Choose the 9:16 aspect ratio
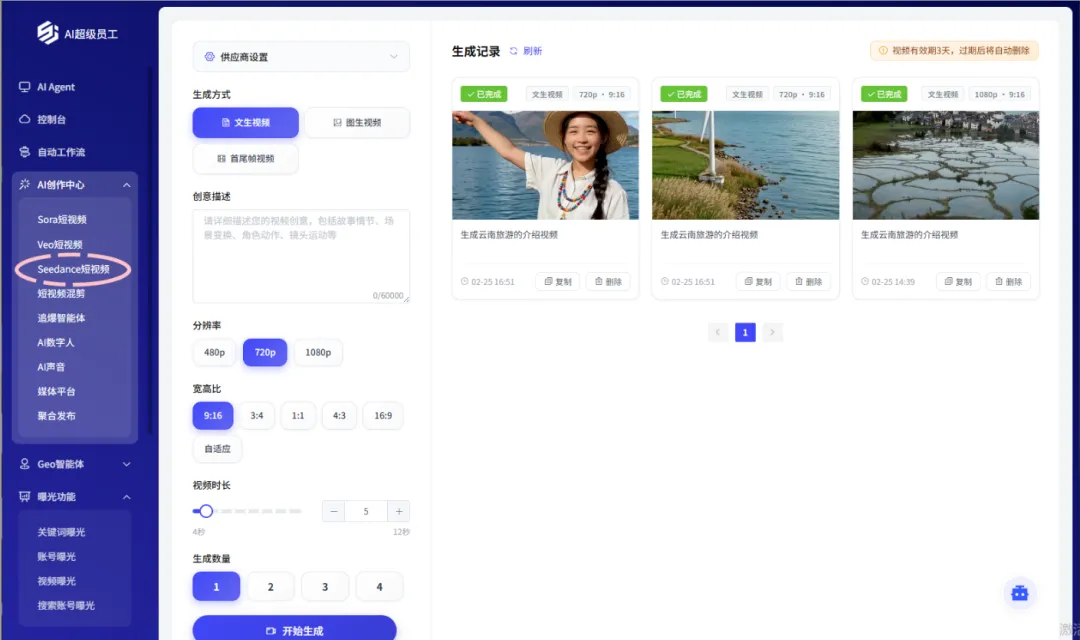Image resolution: width=1080 pixels, height=640 pixels. [x=213, y=415]
